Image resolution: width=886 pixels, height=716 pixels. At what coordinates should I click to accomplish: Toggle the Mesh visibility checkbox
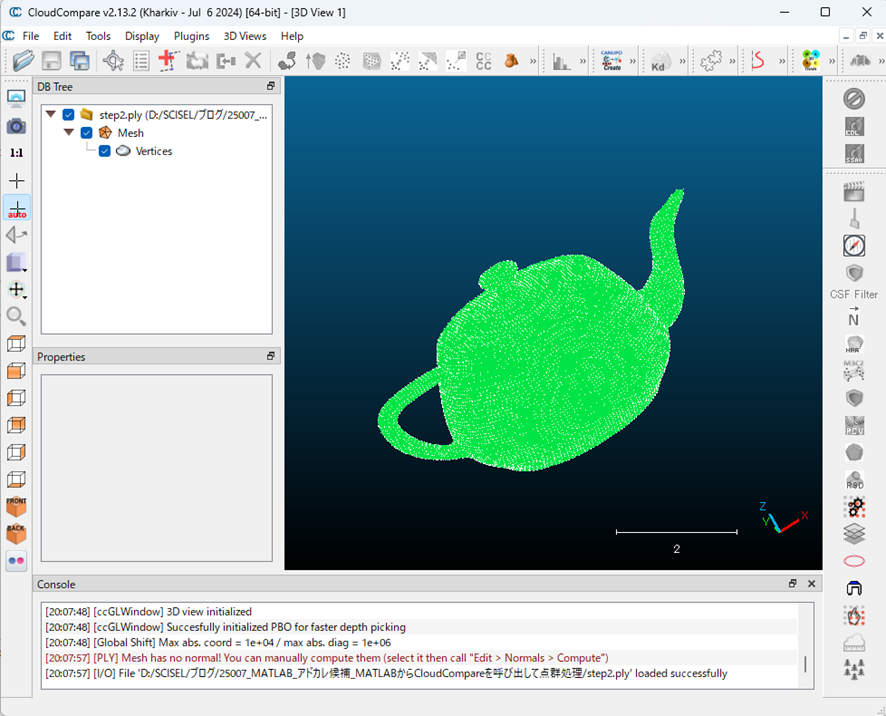86,133
